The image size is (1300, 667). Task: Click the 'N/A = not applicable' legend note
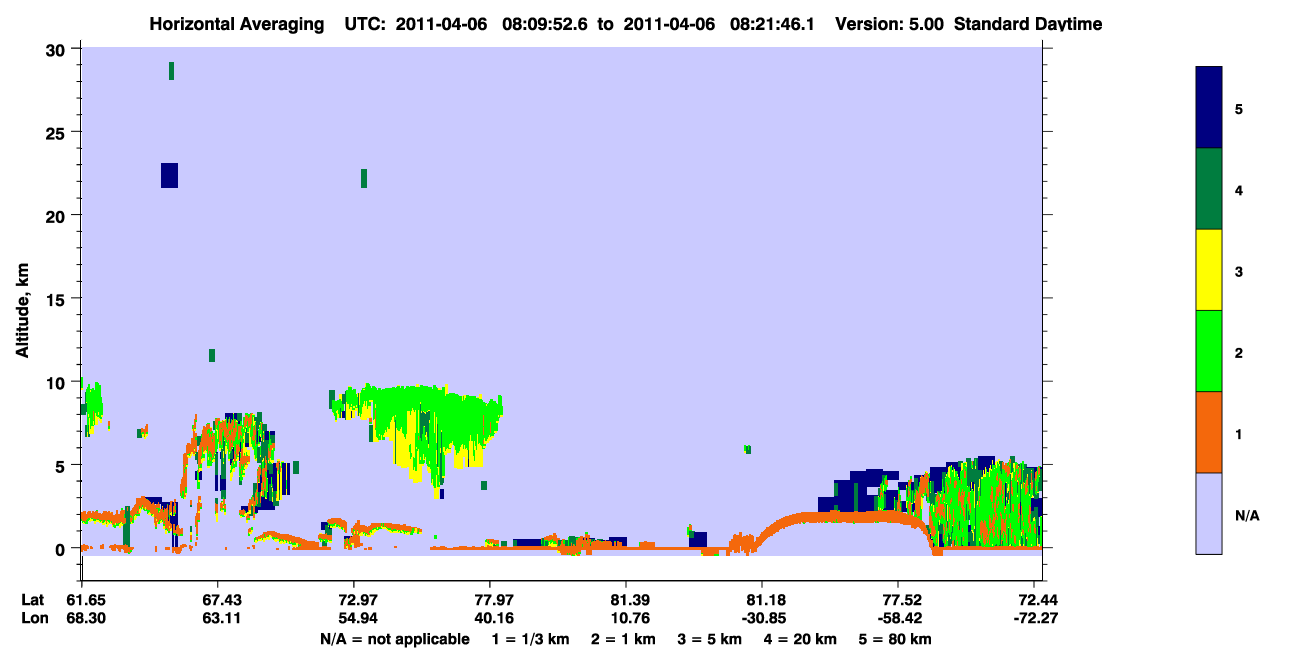(x=394, y=639)
